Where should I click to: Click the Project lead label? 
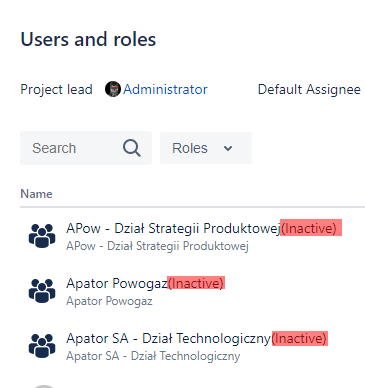[56, 89]
